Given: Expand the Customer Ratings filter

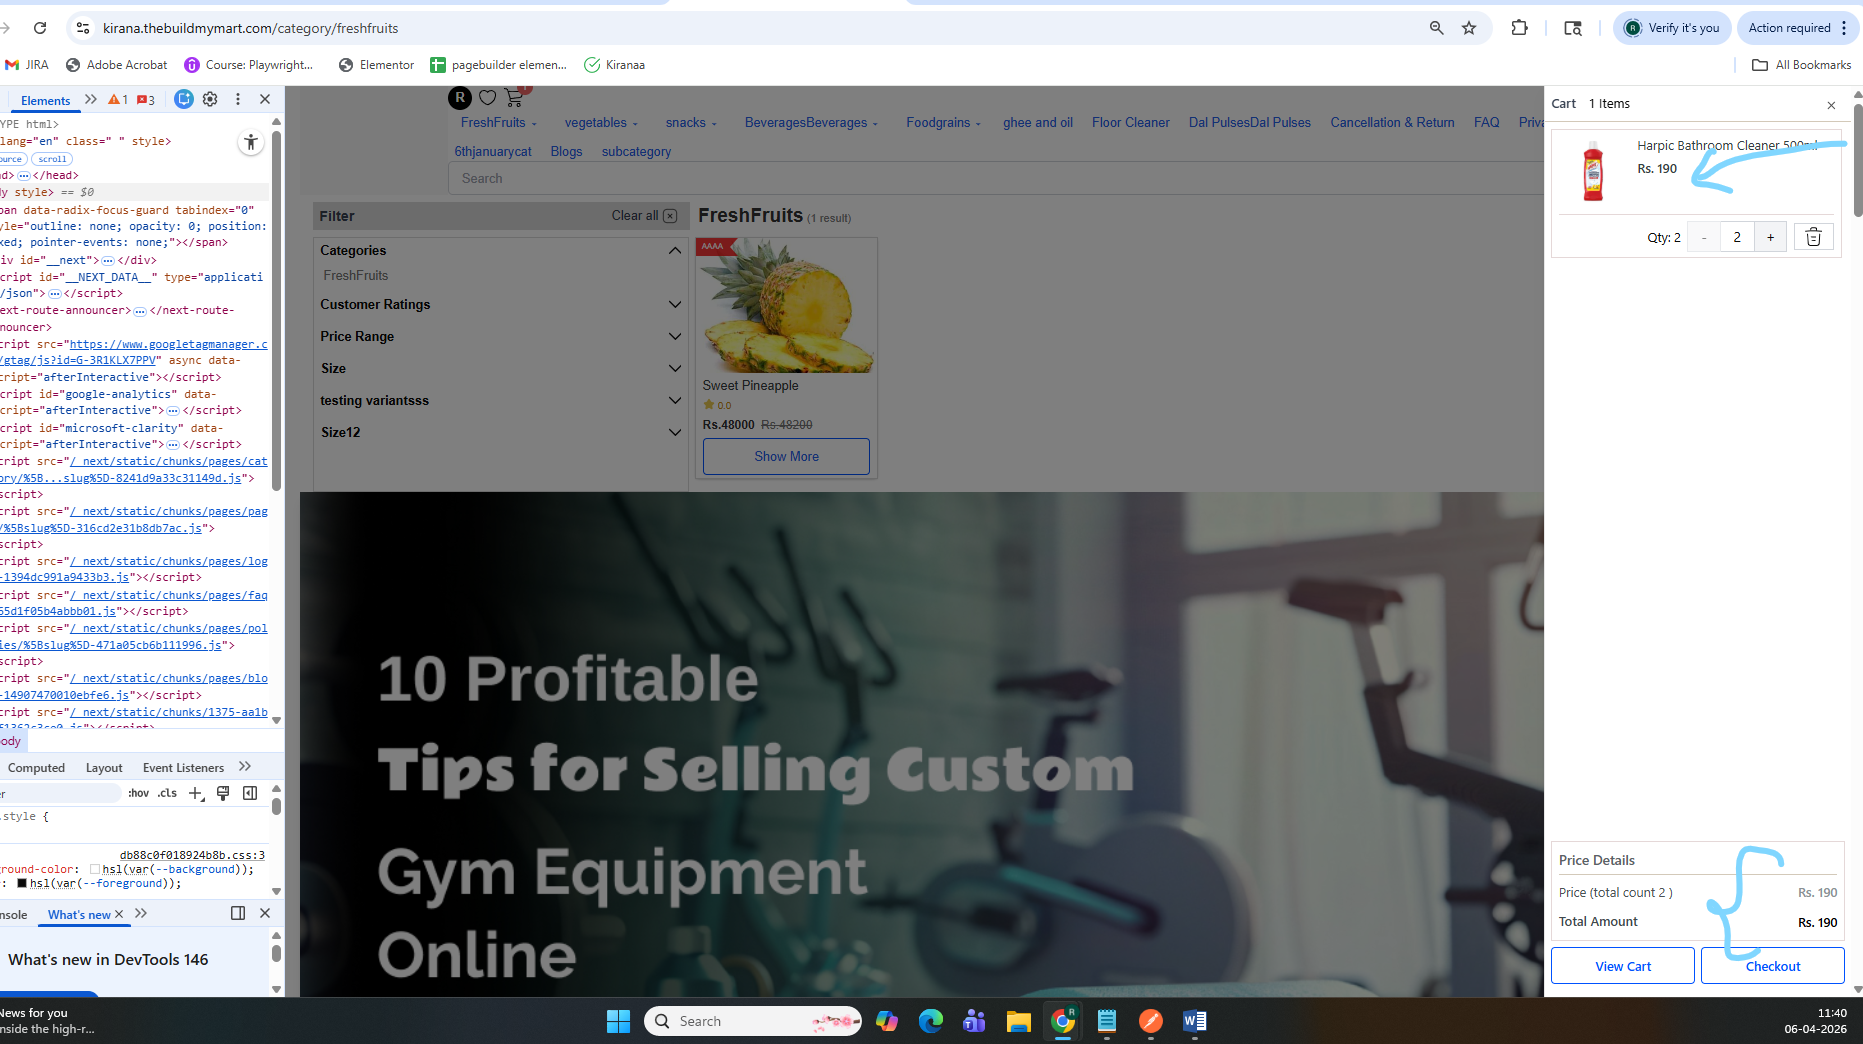Looking at the screenshot, I should (675, 304).
